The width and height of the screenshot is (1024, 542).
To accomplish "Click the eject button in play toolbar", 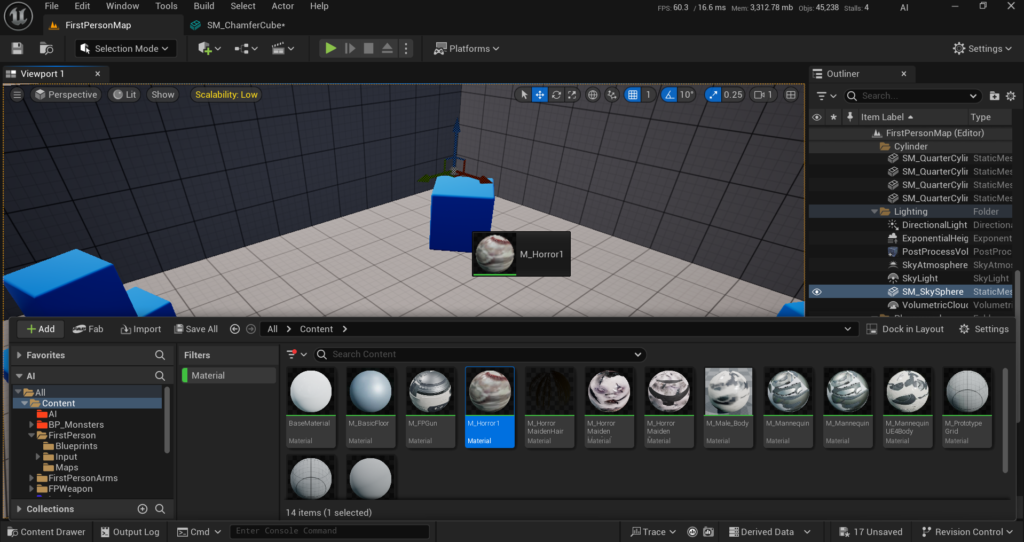I will point(387,48).
